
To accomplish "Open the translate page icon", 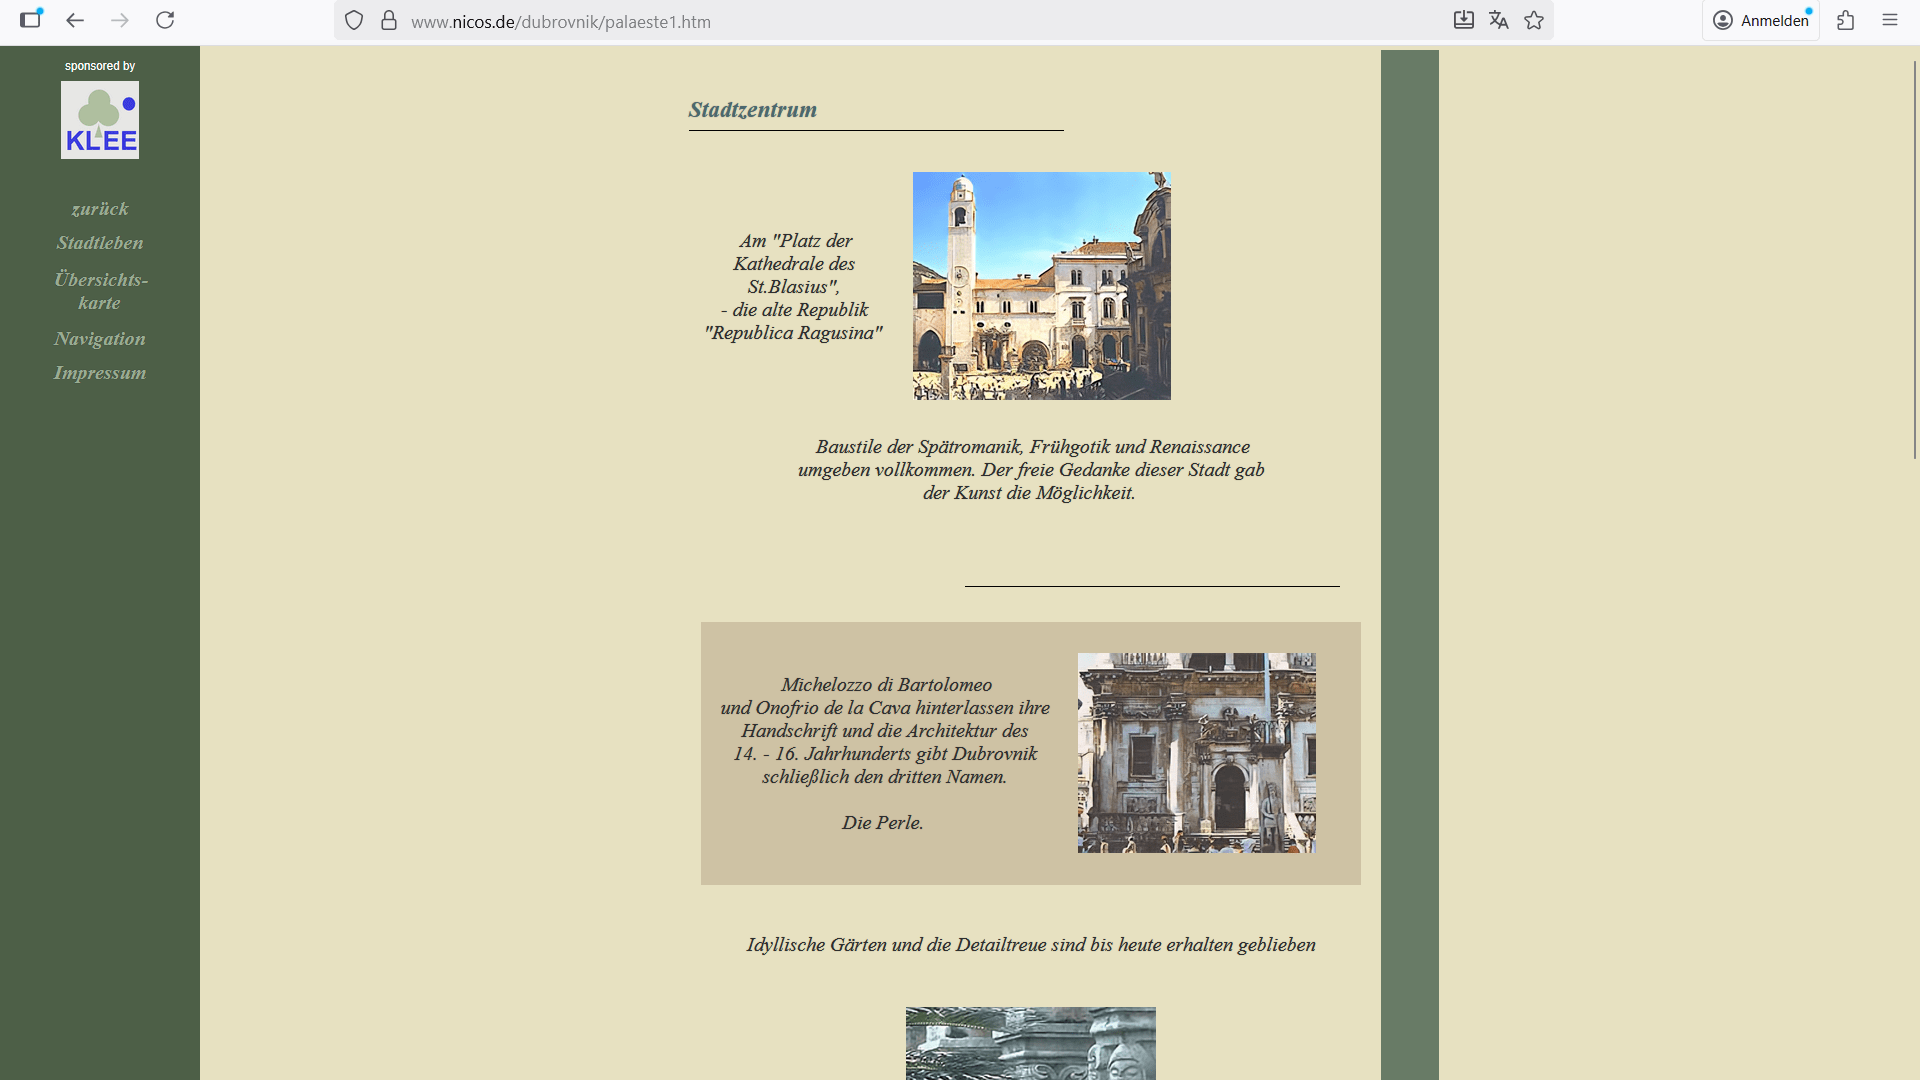I will click(1498, 20).
